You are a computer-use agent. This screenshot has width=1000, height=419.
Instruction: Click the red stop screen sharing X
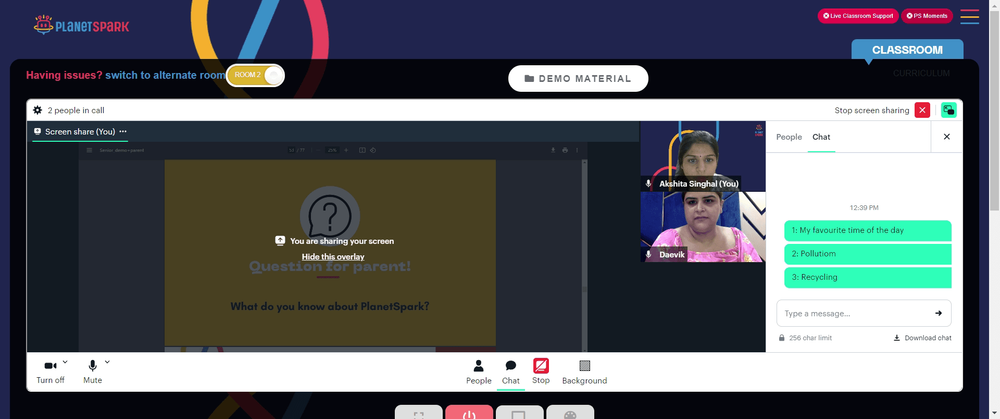click(922, 110)
